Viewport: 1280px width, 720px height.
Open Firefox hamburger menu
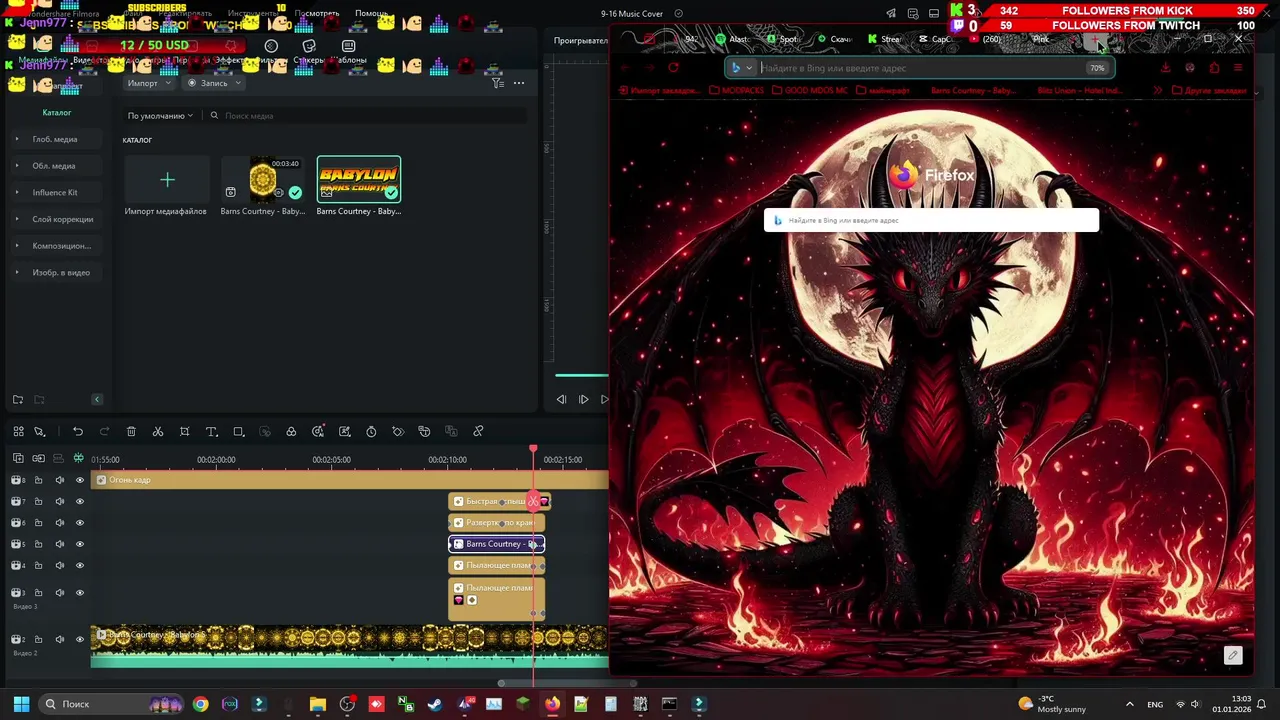(1238, 68)
